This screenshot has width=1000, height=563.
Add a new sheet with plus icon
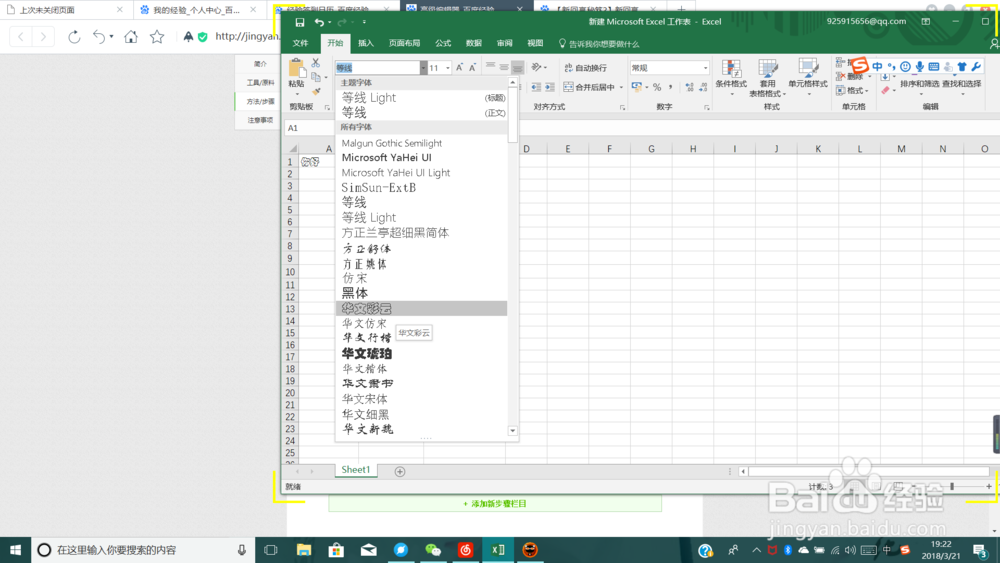coord(400,472)
